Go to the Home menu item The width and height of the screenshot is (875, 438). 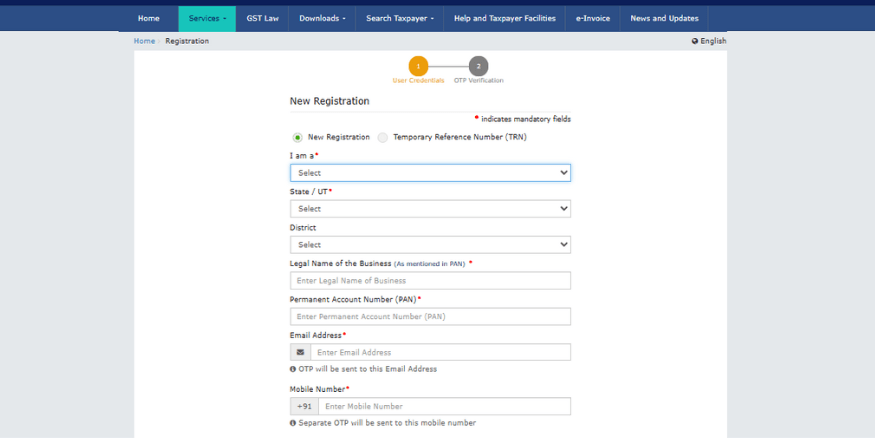(148, 18)
